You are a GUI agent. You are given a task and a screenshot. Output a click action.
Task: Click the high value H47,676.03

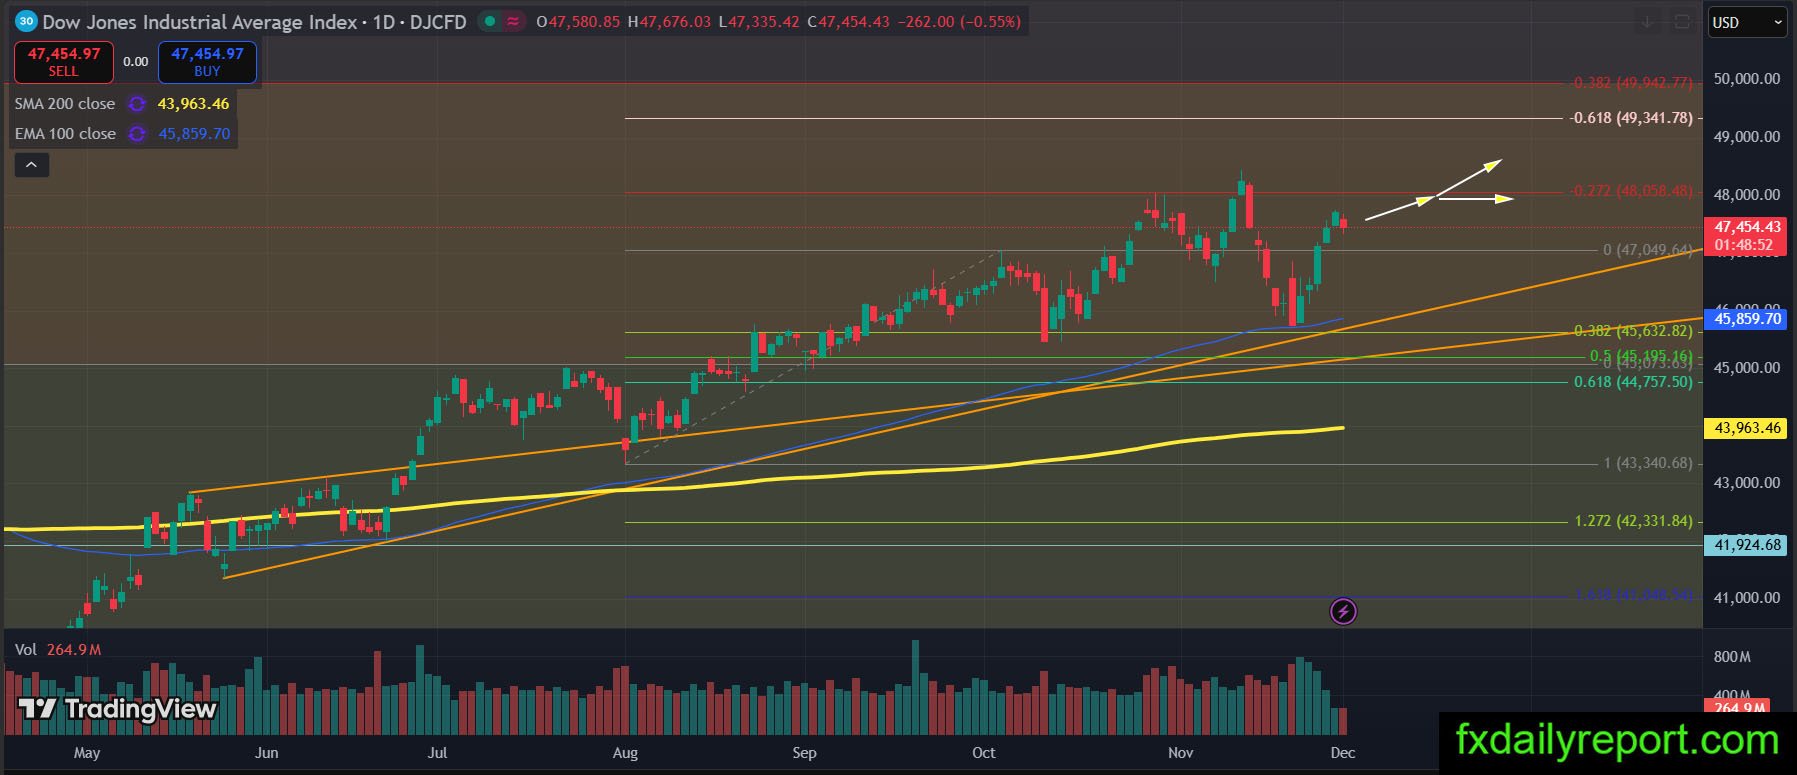(669, 22)
